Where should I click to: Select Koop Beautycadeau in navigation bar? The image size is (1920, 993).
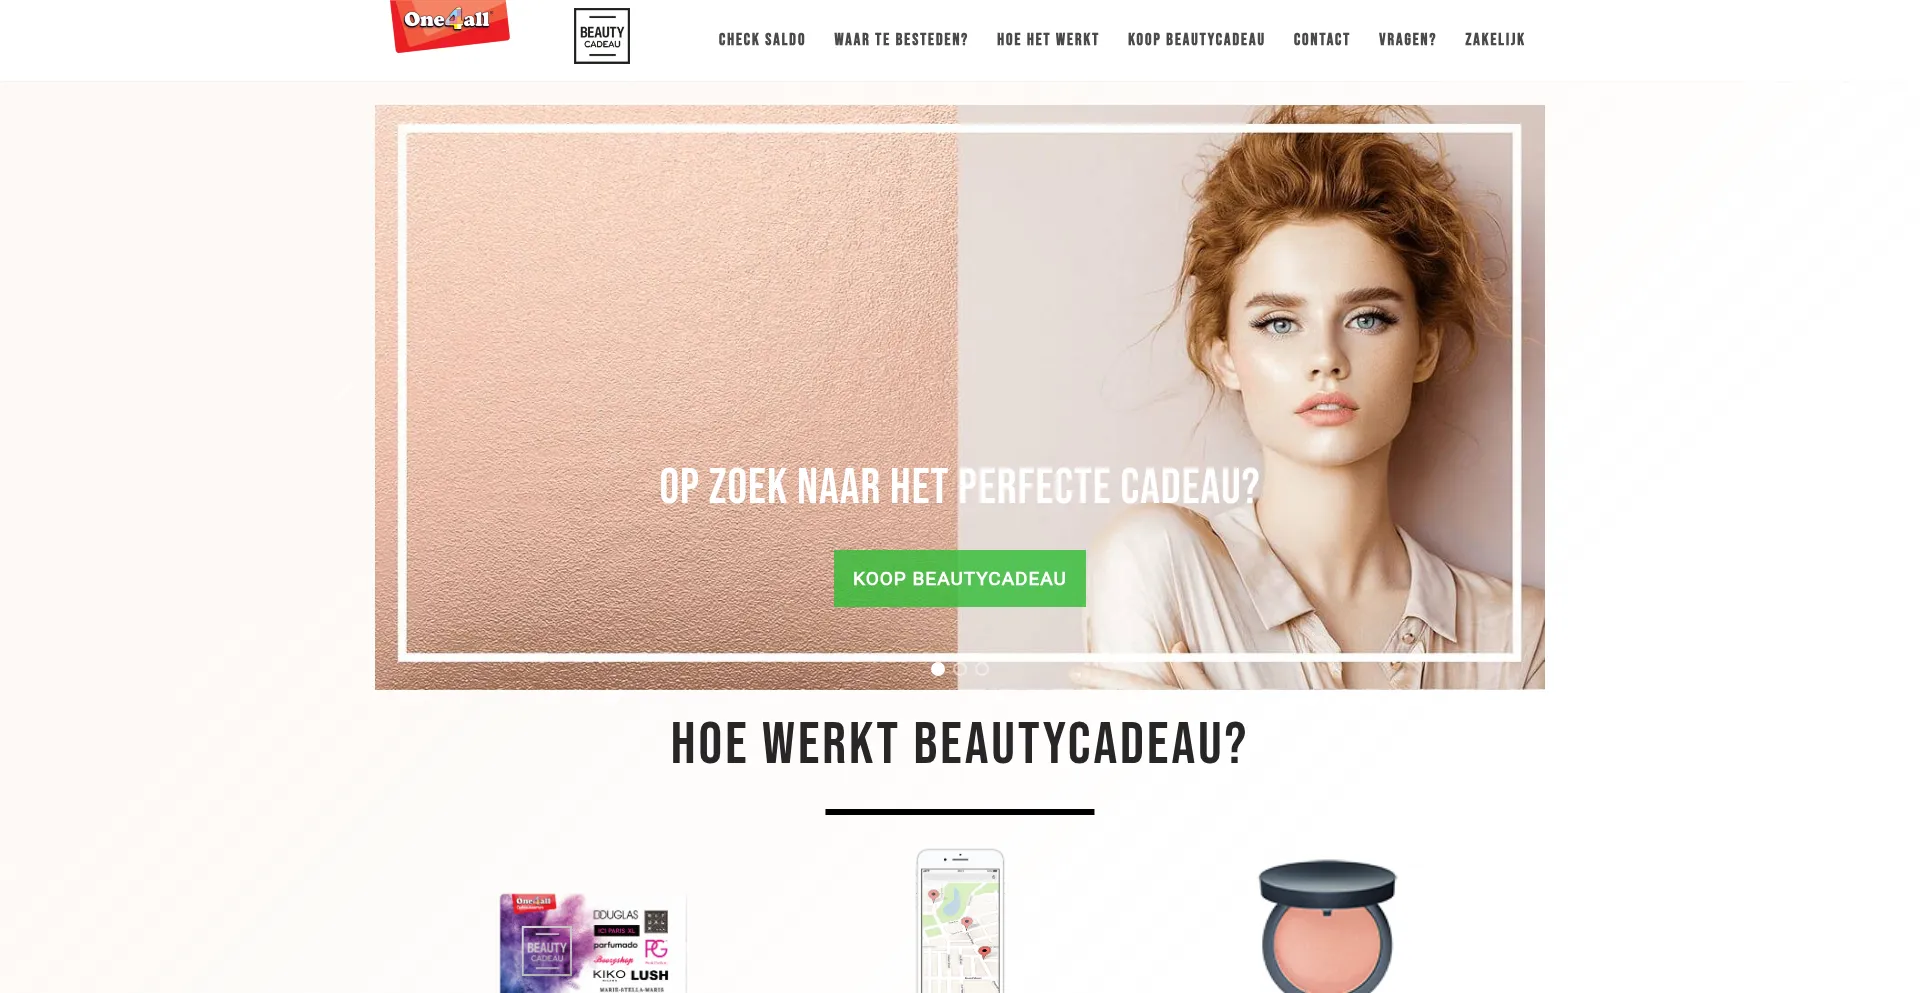1196,40
